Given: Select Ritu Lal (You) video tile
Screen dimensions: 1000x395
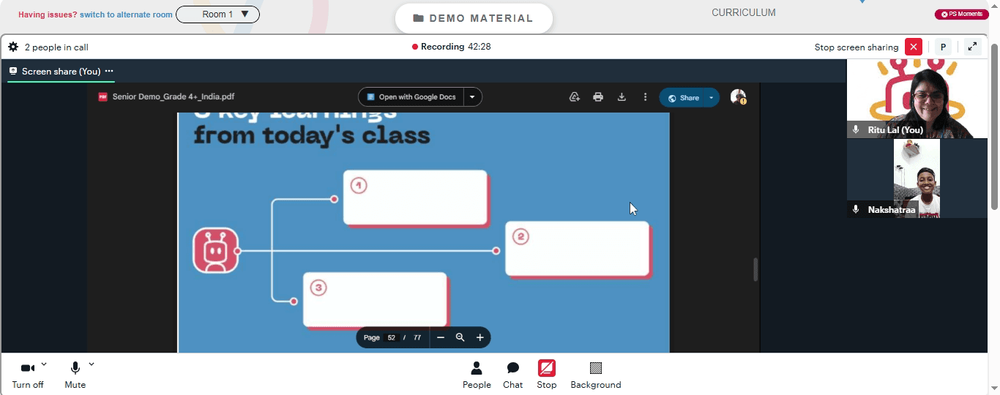Looking at the screenshot, I should [x=916, y=98].
